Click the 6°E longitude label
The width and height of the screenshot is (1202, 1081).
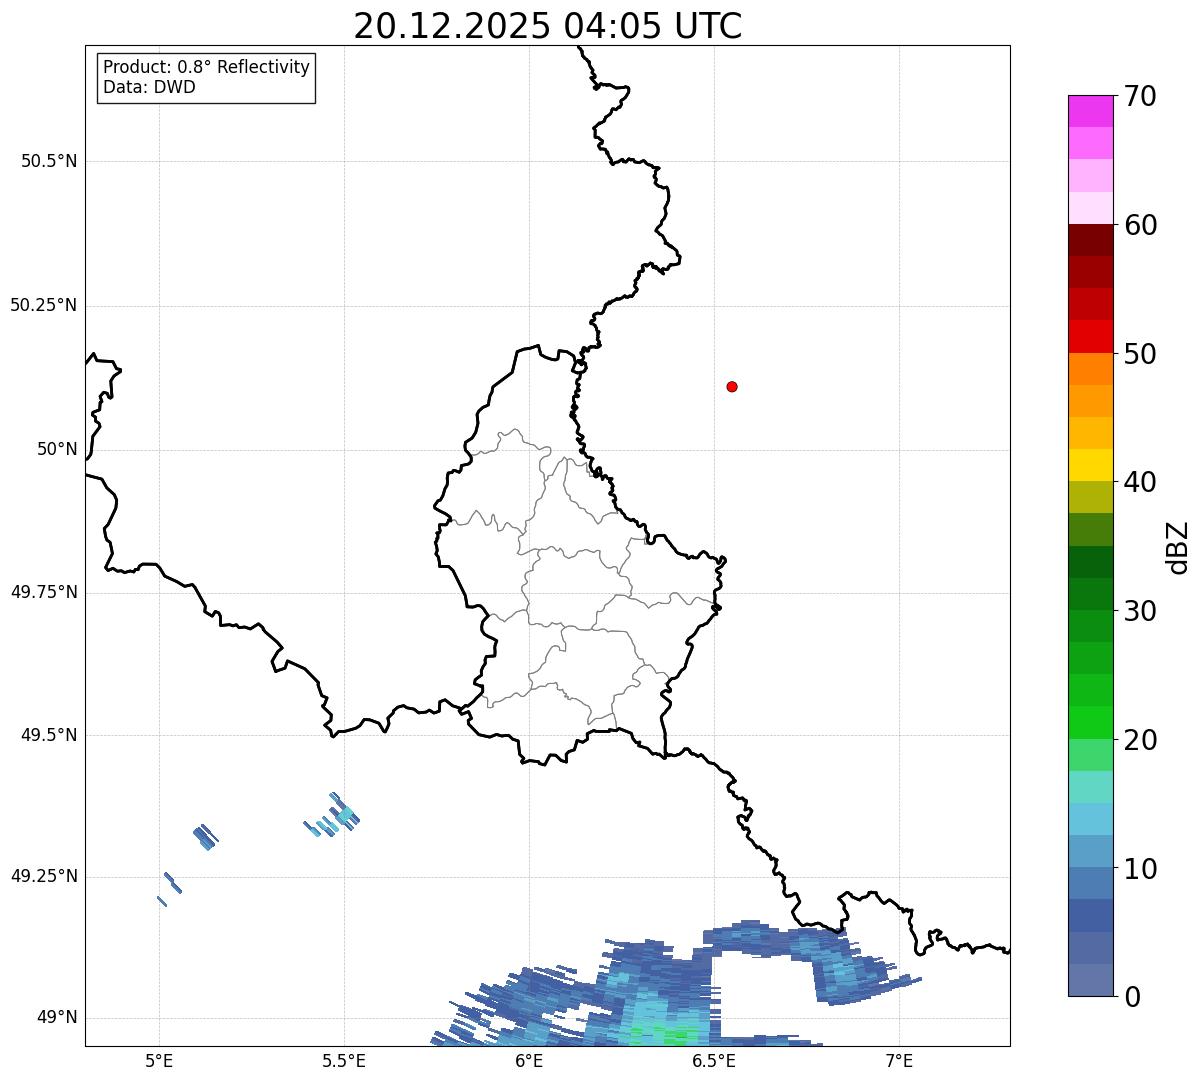[x=529, y=1060]
